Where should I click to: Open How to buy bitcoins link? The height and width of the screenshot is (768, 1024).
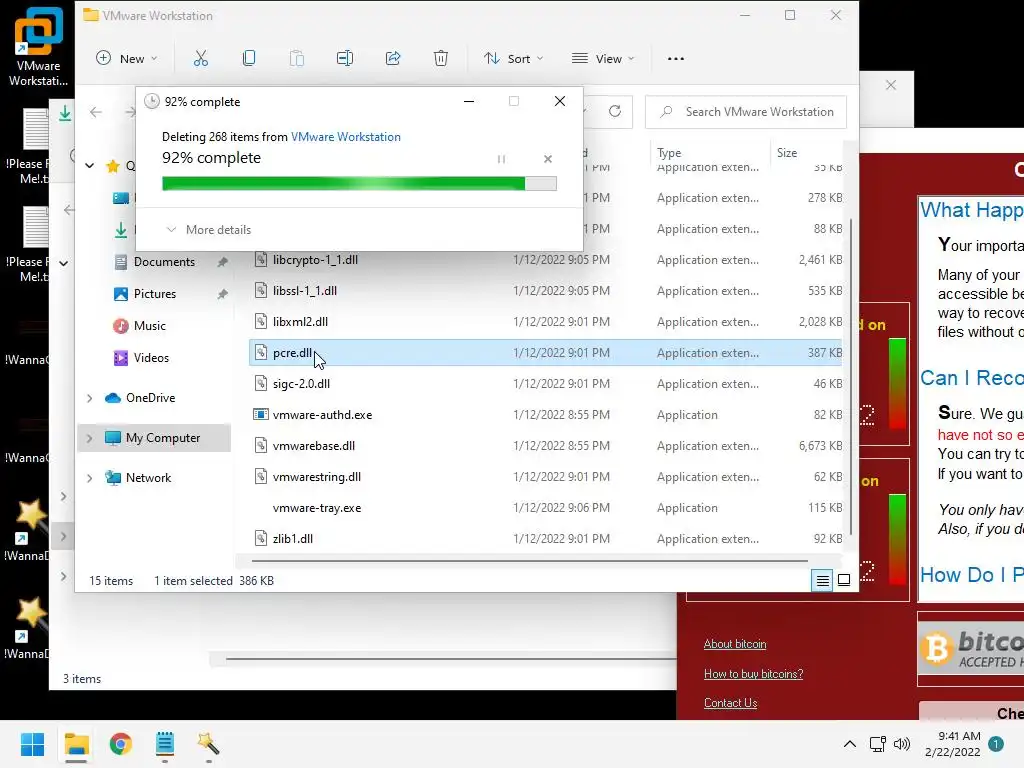[753, 674]
